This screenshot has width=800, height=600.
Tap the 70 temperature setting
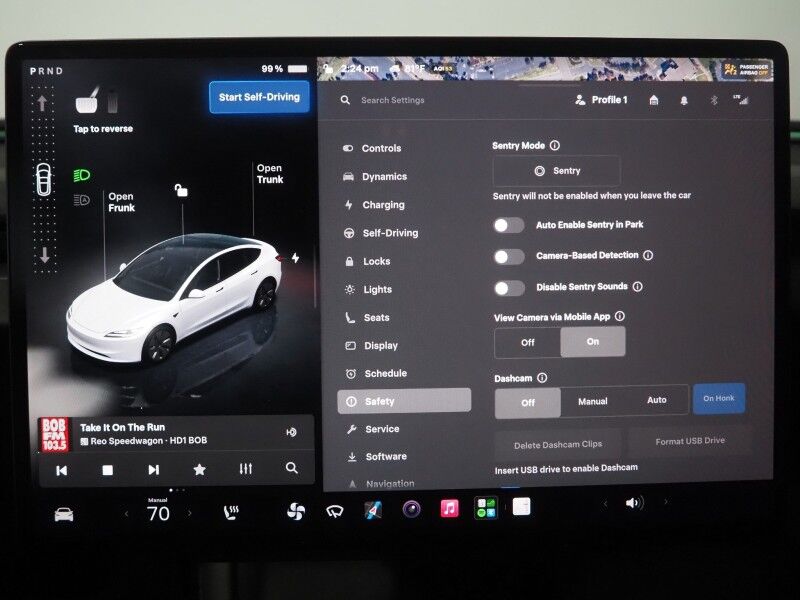pos(158,513)
